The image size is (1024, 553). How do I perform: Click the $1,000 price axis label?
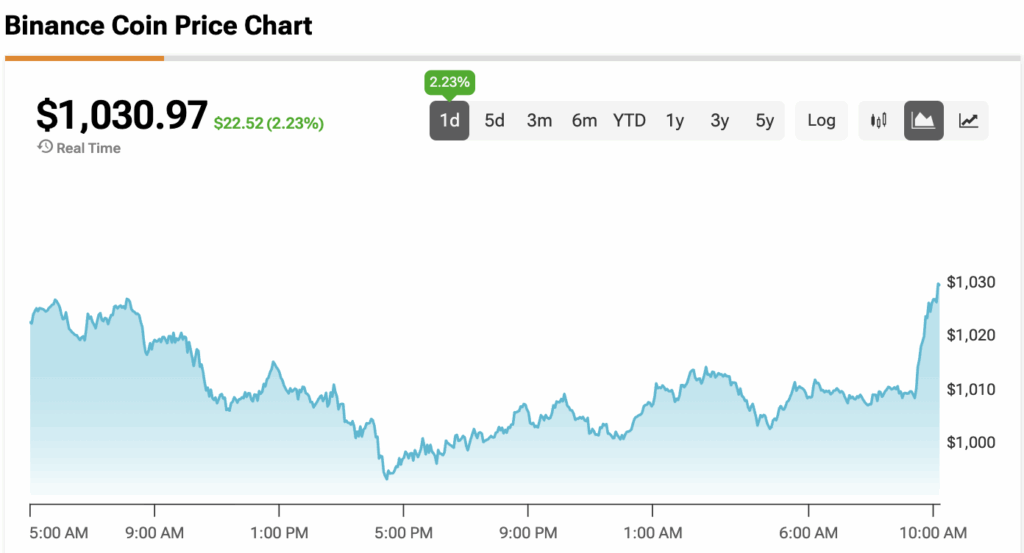[969, 442]
